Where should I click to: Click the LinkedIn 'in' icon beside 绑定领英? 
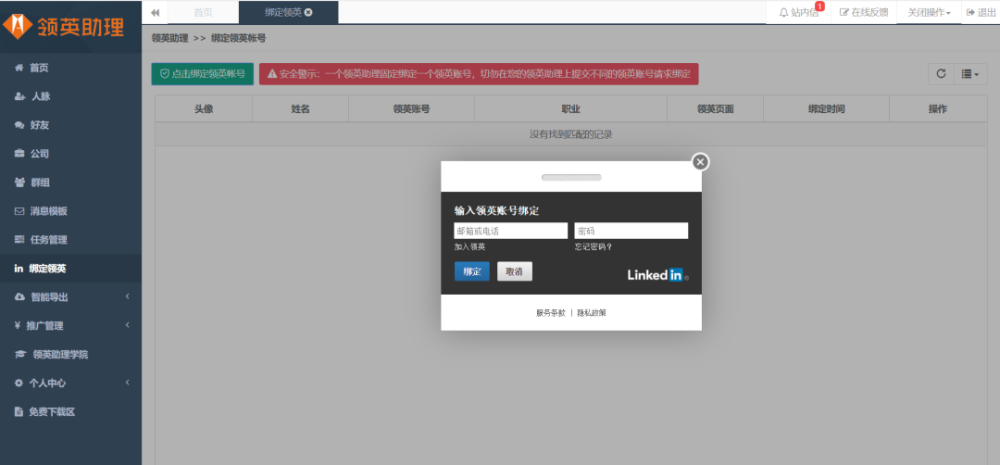point(18,269)
